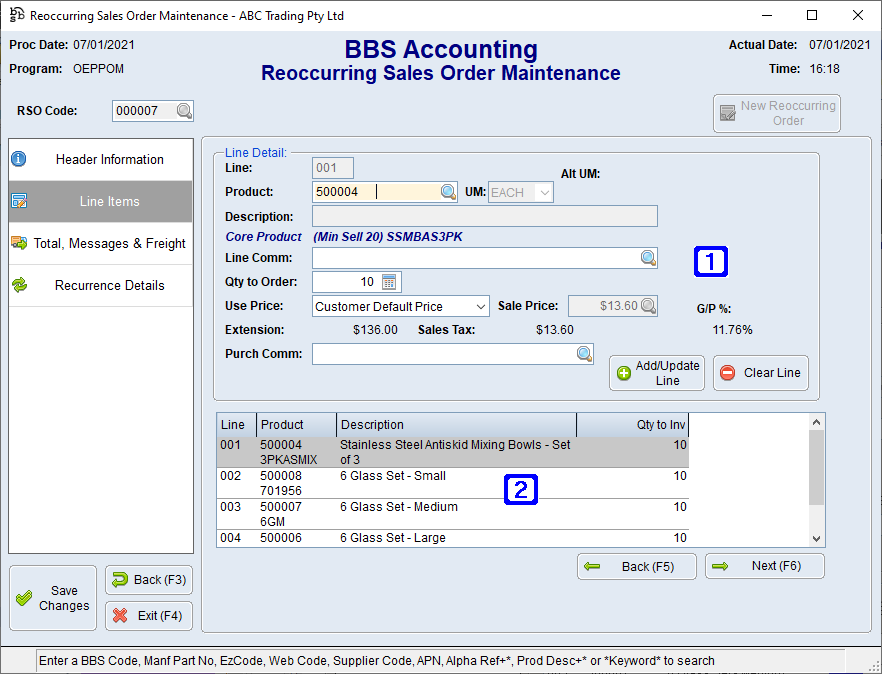Search products with the Product field magnifier
Viewport: 882px width, 674px height.
(x=448, y=190)
